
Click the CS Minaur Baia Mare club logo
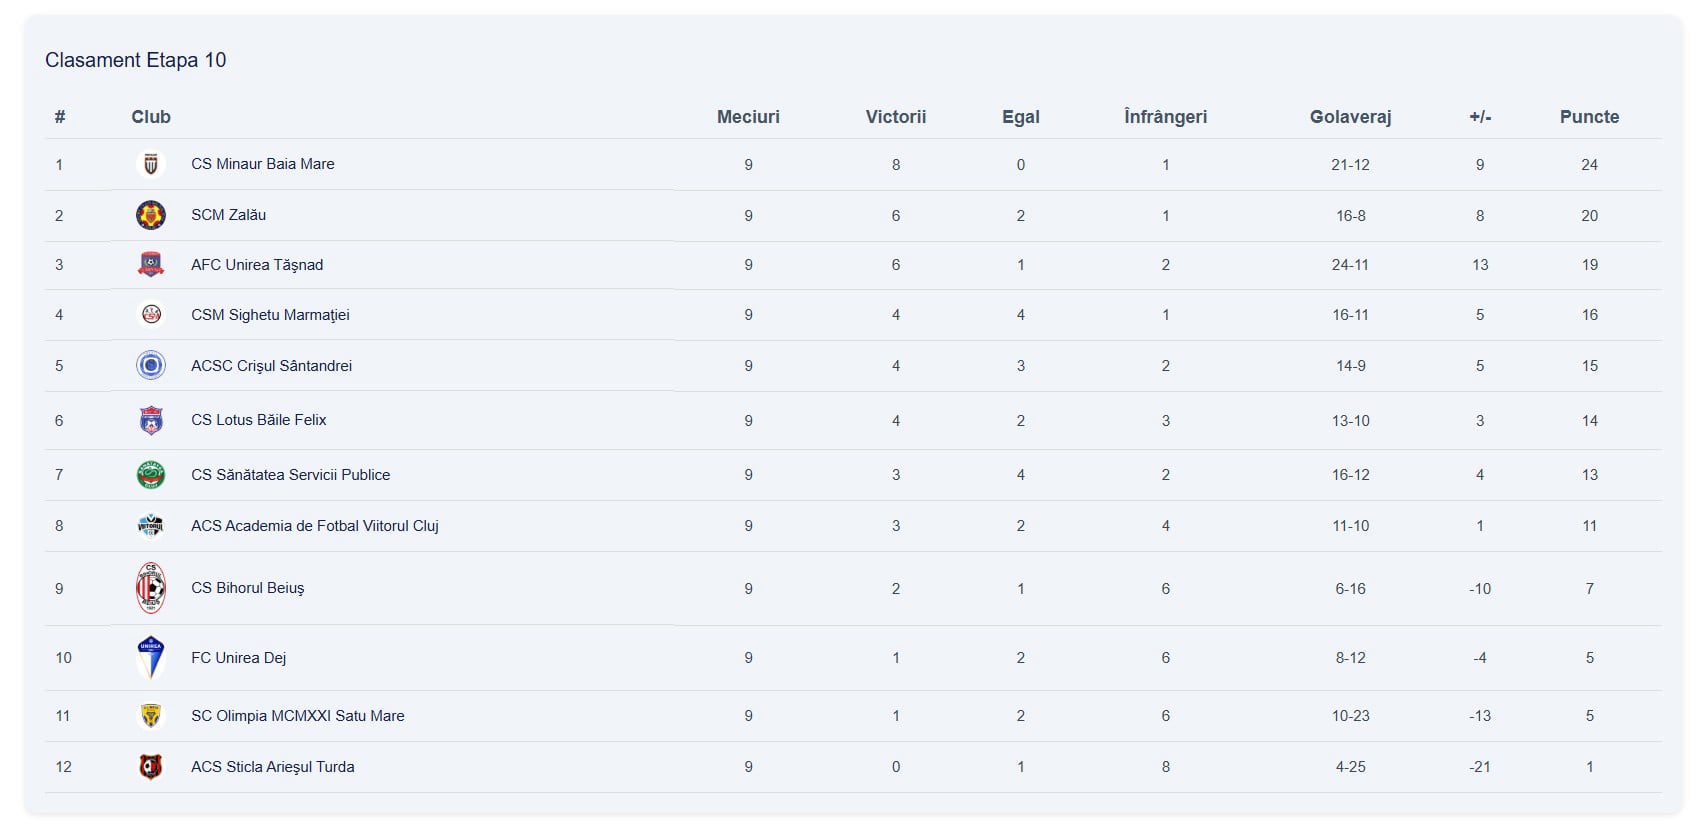tap(151, 164)
